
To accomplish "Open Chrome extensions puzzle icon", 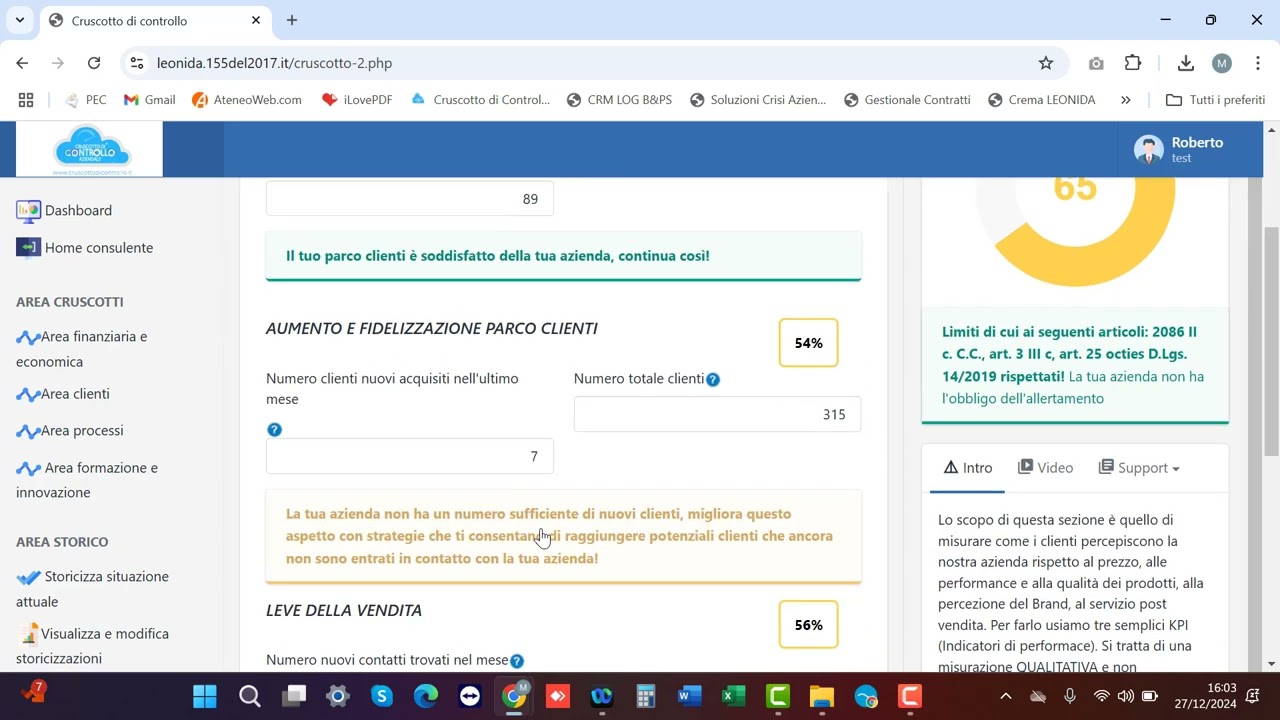I will click(x=1133, y=63).
